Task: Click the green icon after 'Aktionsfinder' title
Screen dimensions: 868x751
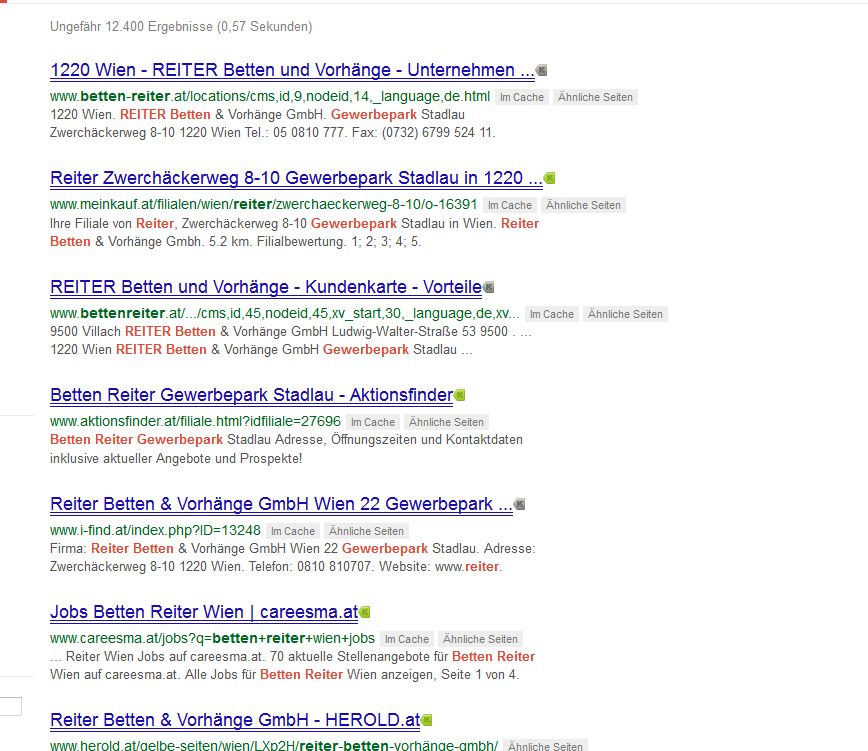Action: click(459, 395)
